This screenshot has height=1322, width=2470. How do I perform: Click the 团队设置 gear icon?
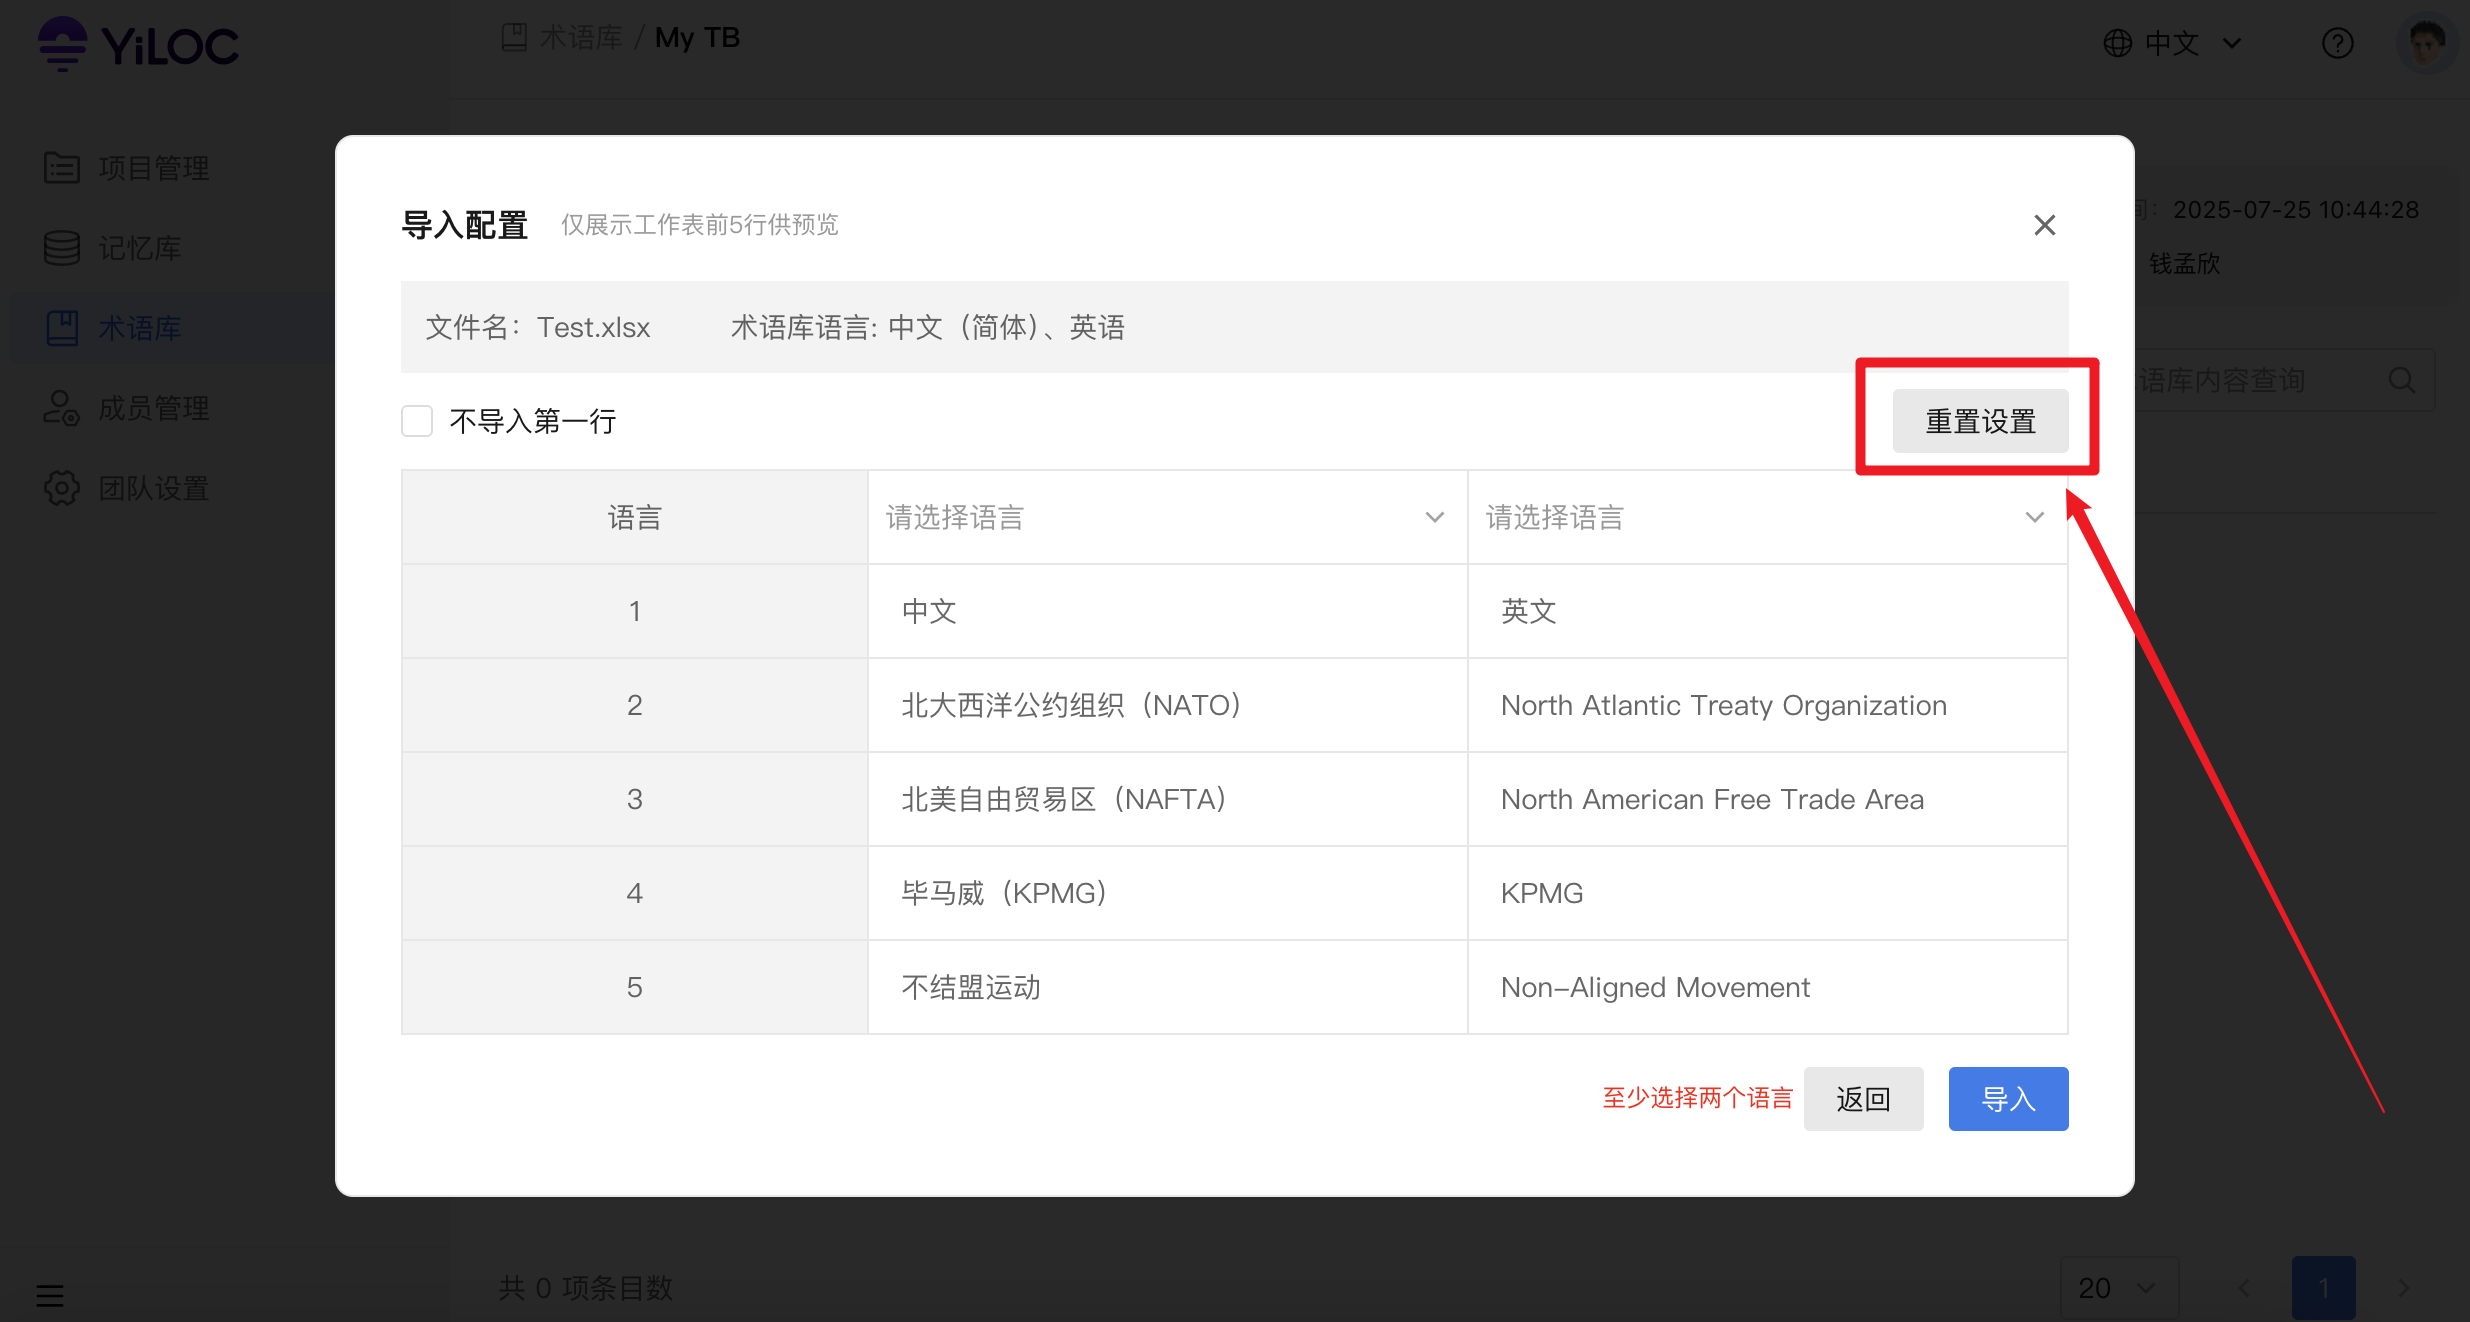62,488
